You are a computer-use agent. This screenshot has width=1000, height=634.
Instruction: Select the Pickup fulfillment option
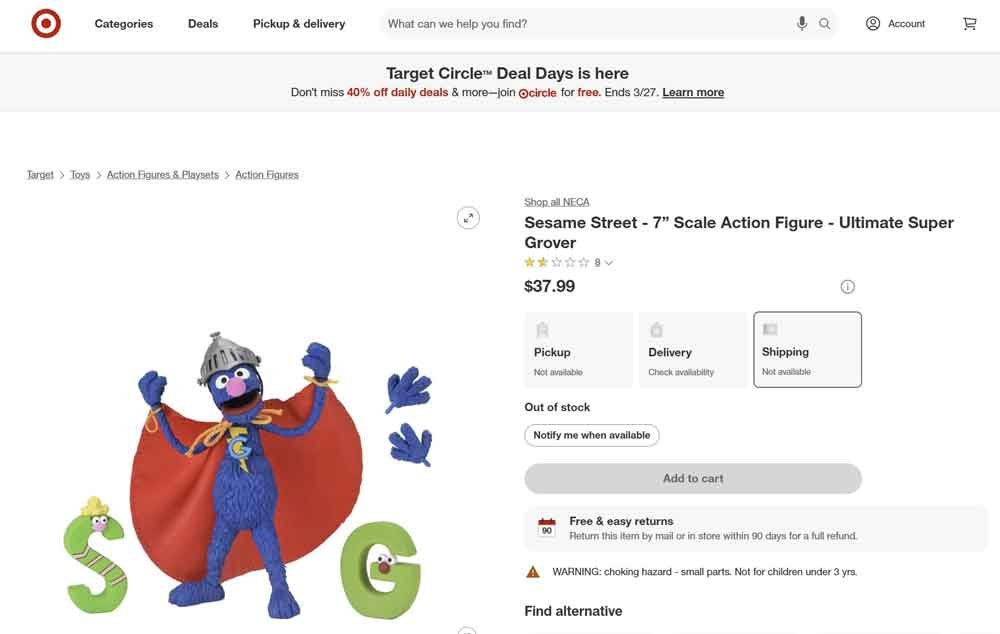578,349
